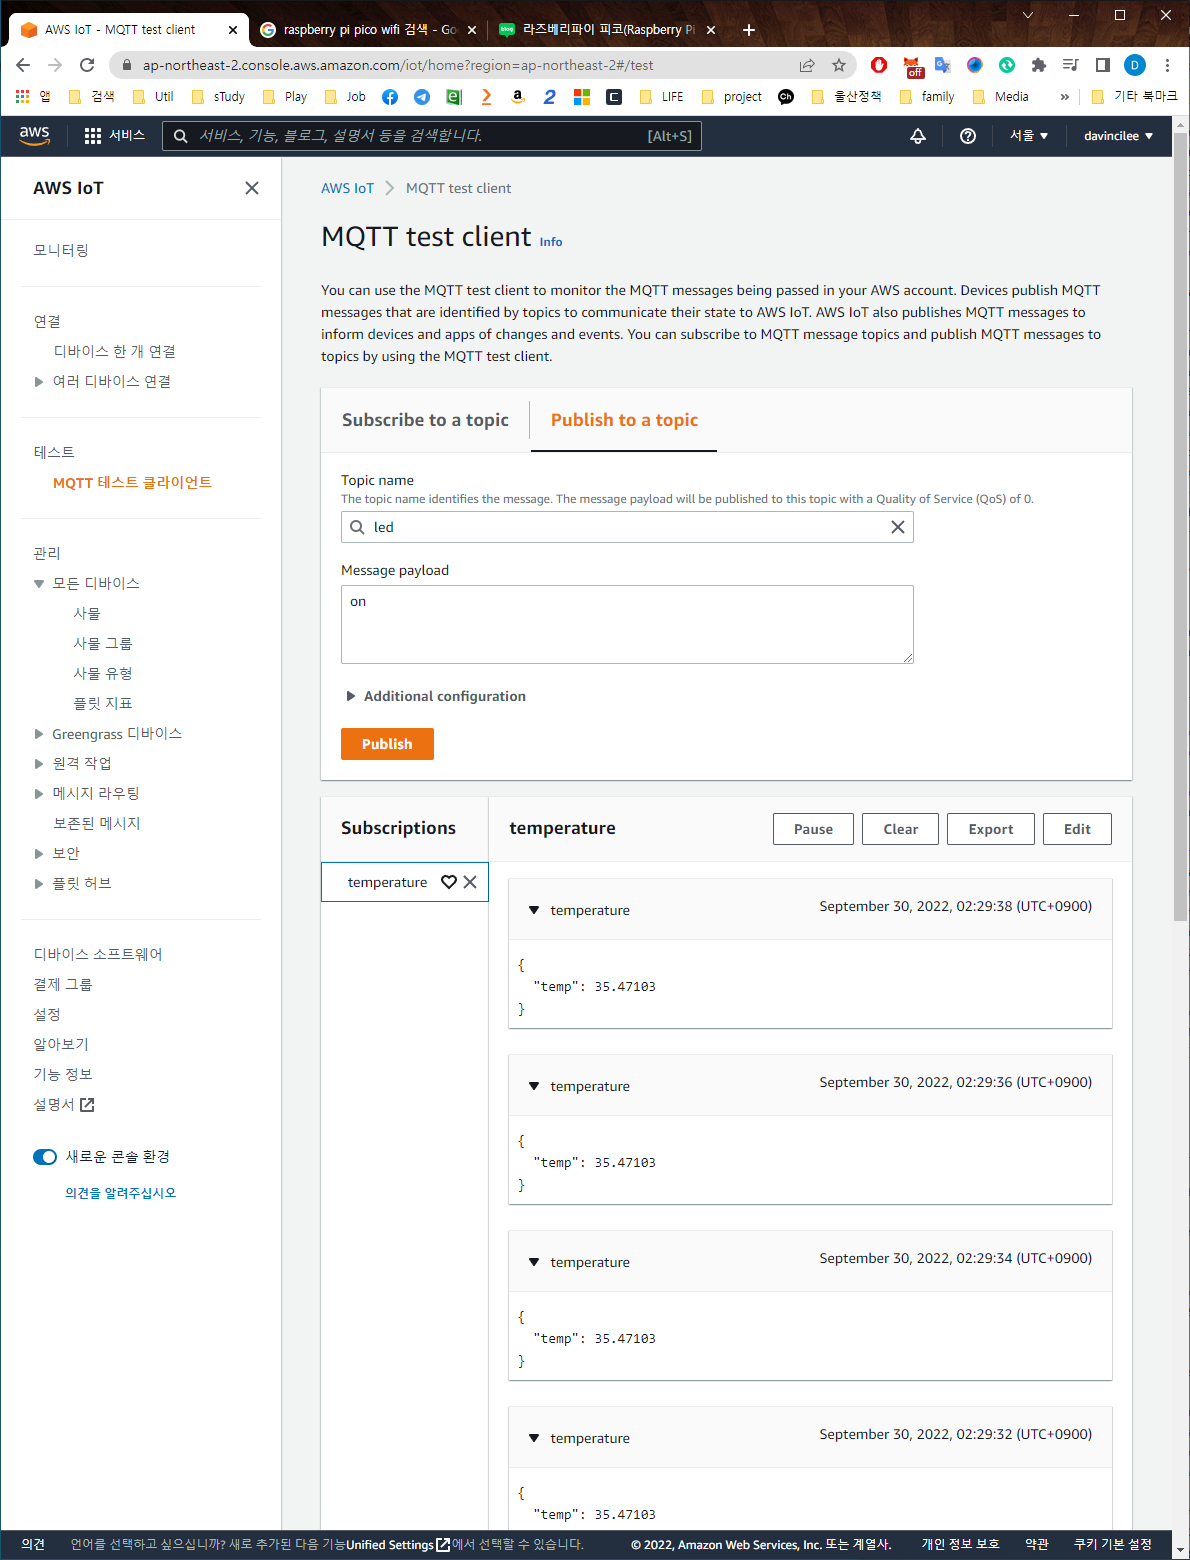Click the orange Publish button

(387, 744)
